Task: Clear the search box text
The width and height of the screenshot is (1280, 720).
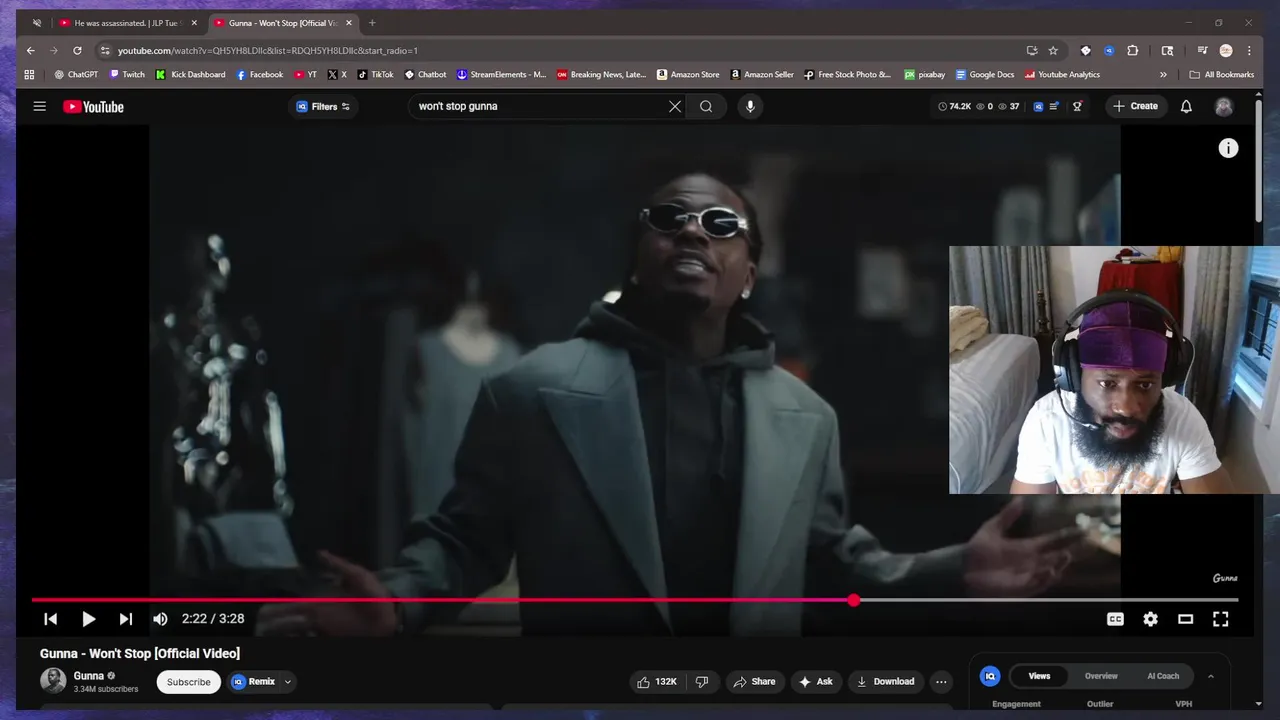Action: click(675, 106)
